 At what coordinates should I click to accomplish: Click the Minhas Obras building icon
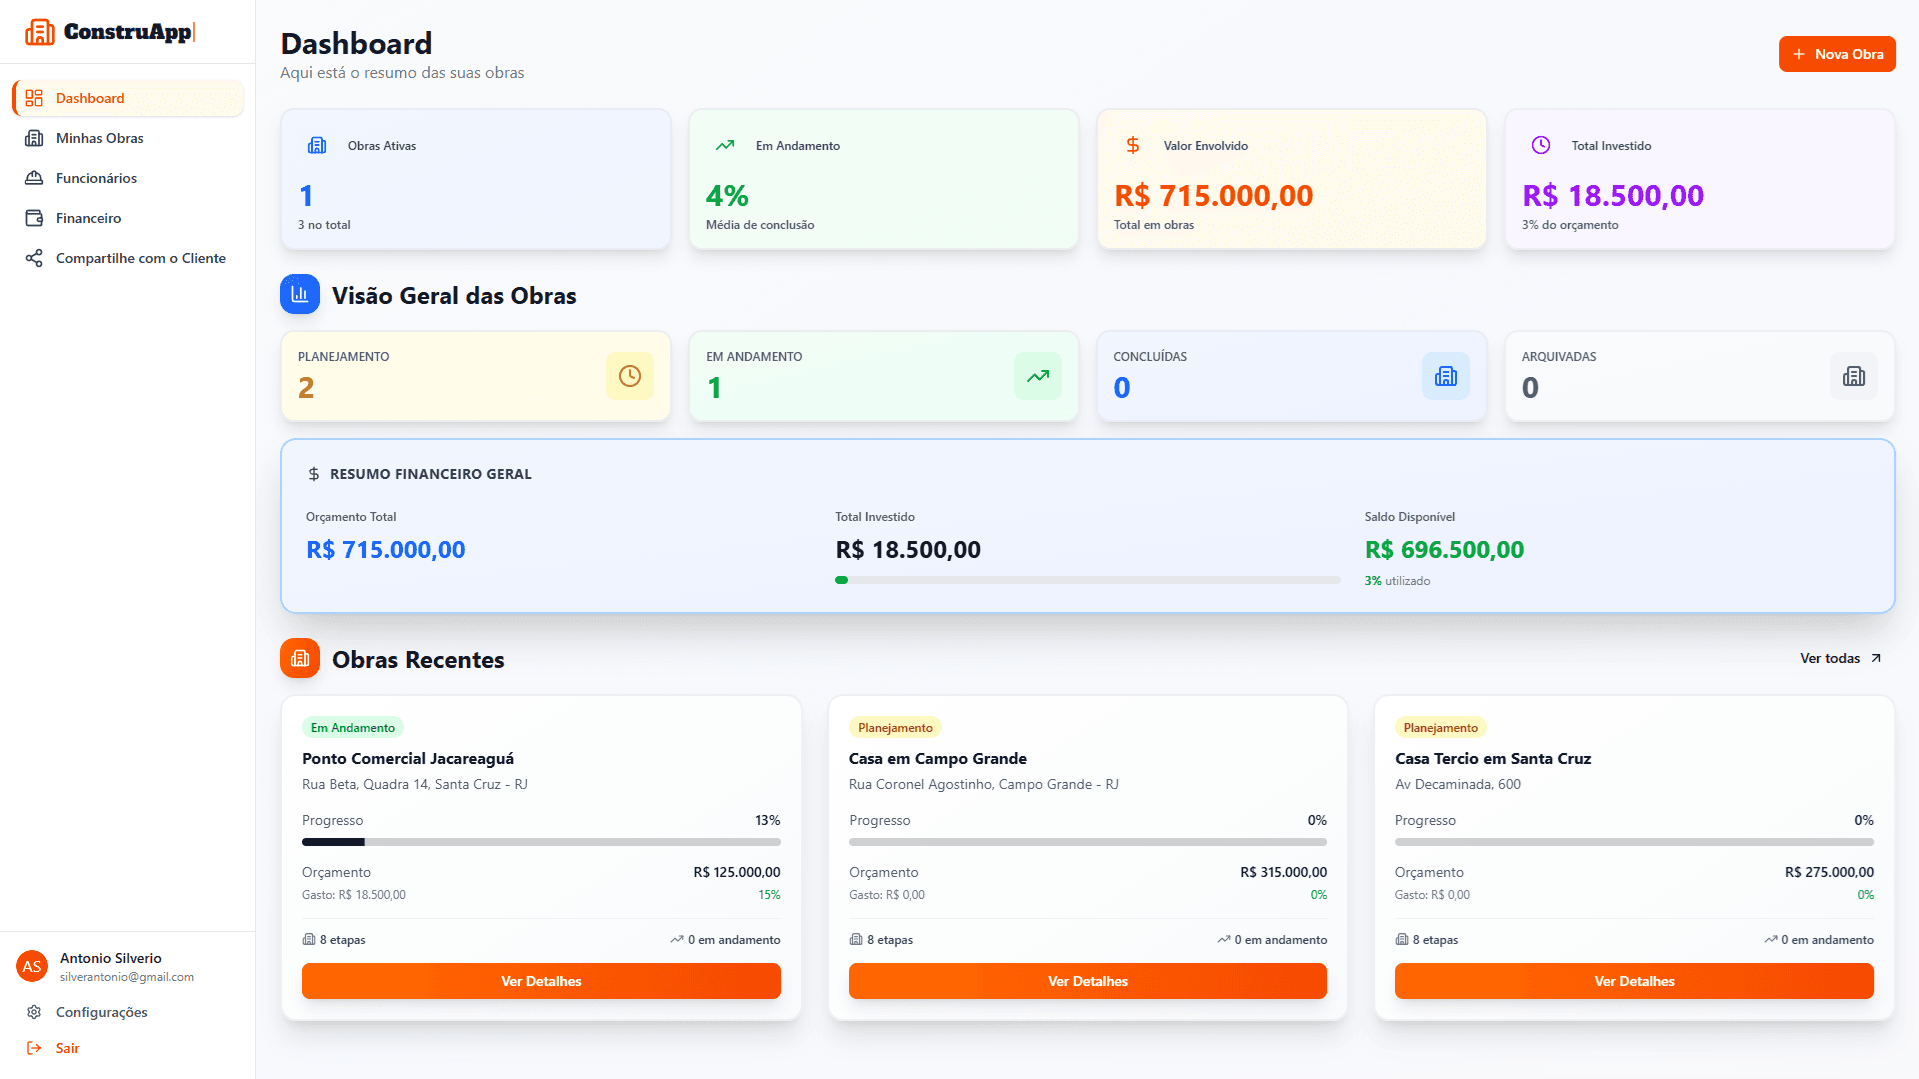(34, 137)
